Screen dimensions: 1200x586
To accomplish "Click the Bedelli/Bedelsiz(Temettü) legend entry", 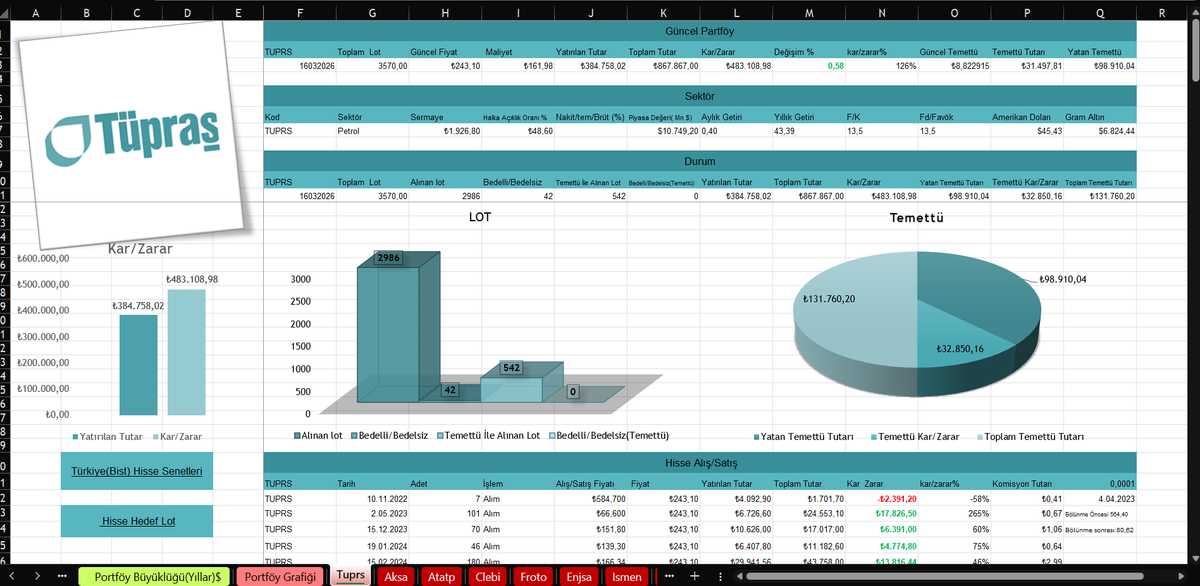I will coord(608,435).
